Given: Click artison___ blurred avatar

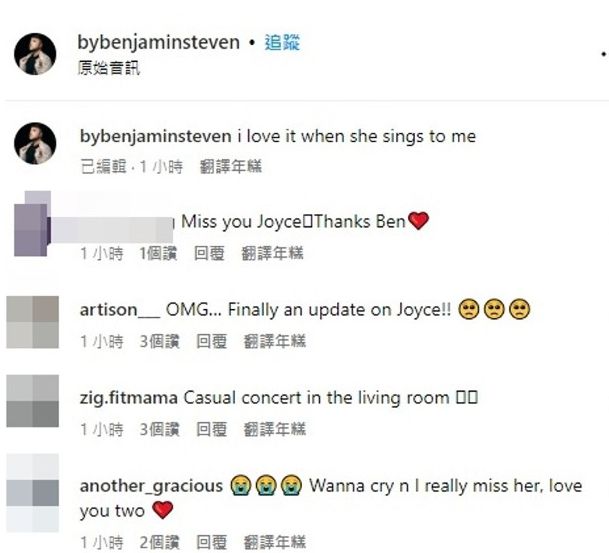Looking at the screenshot, I should pyautogui.click(x=33, y=322).
